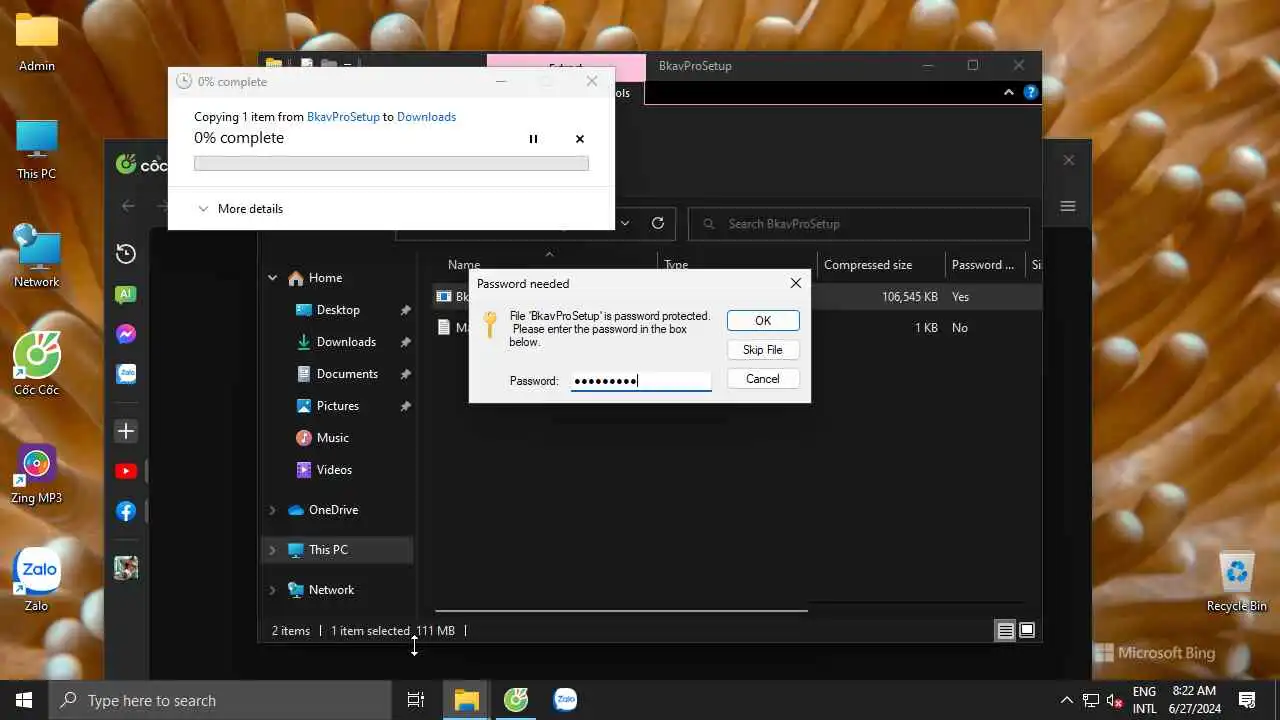Open Facebook in Cốc Cốc sidebar

pyautogui.click(x=126, y=511)
